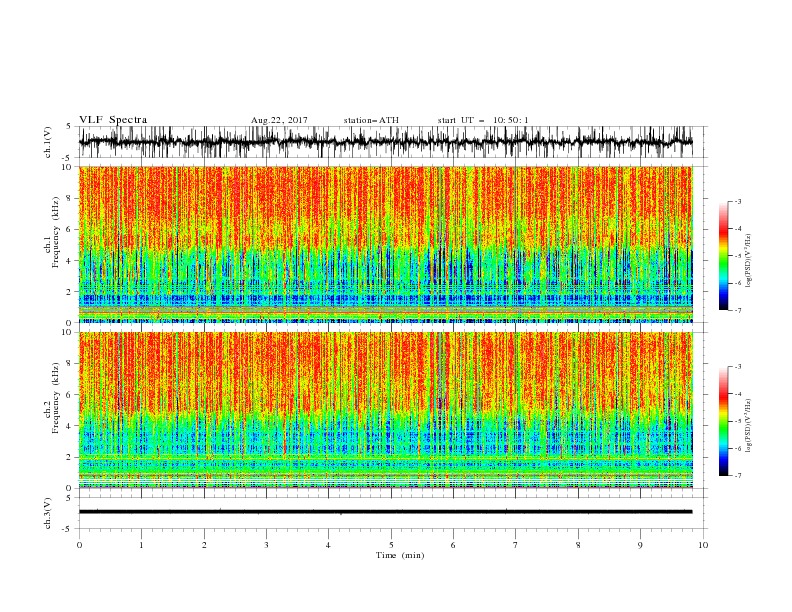Click time axis tick label "5"

pyautogui.click(x=391, y=545)
